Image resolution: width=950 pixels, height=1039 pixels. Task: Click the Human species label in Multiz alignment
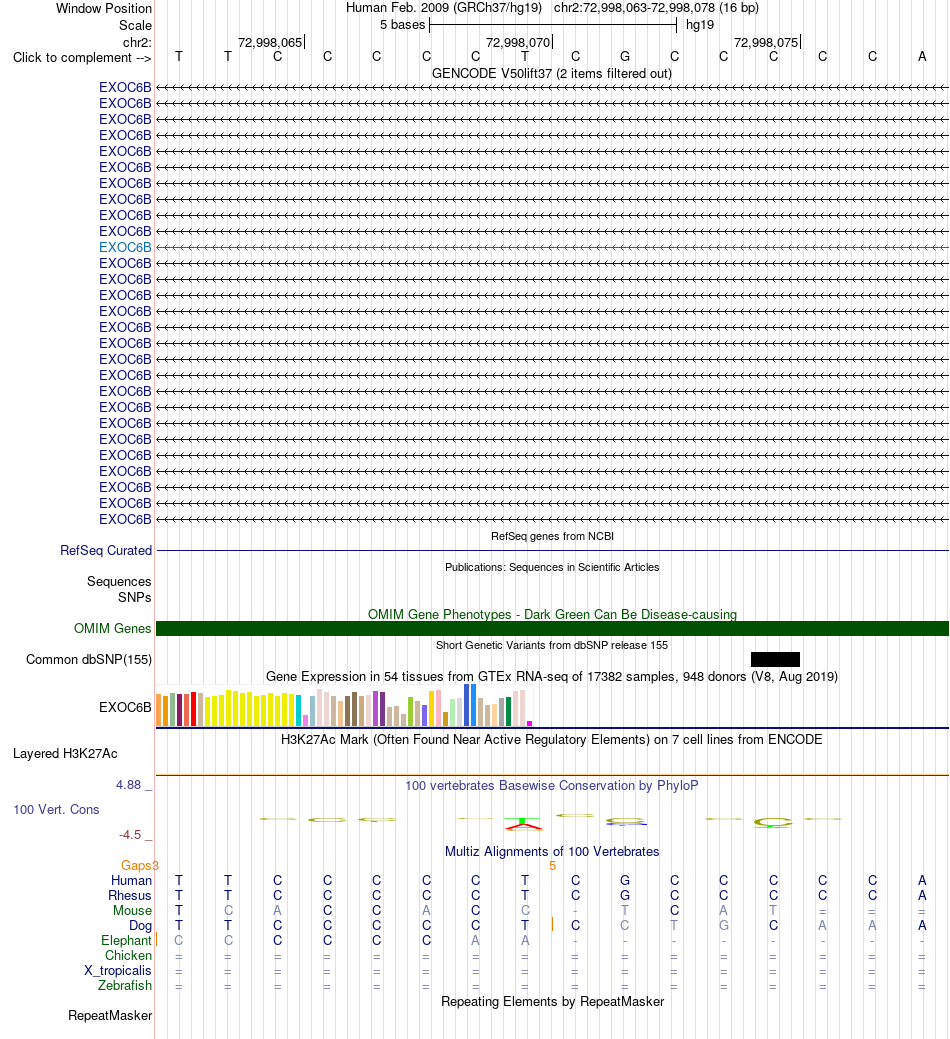131,881
